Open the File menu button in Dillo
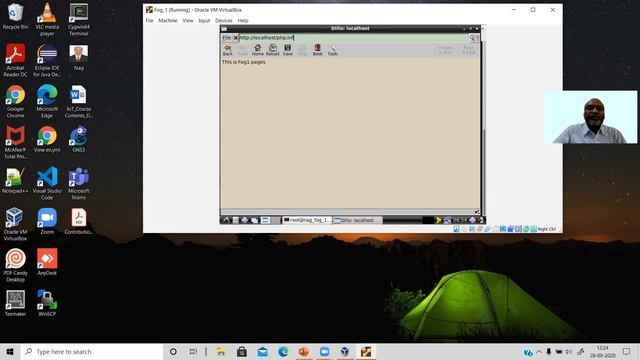Screen dimensions: 640x360 point(227,38)
